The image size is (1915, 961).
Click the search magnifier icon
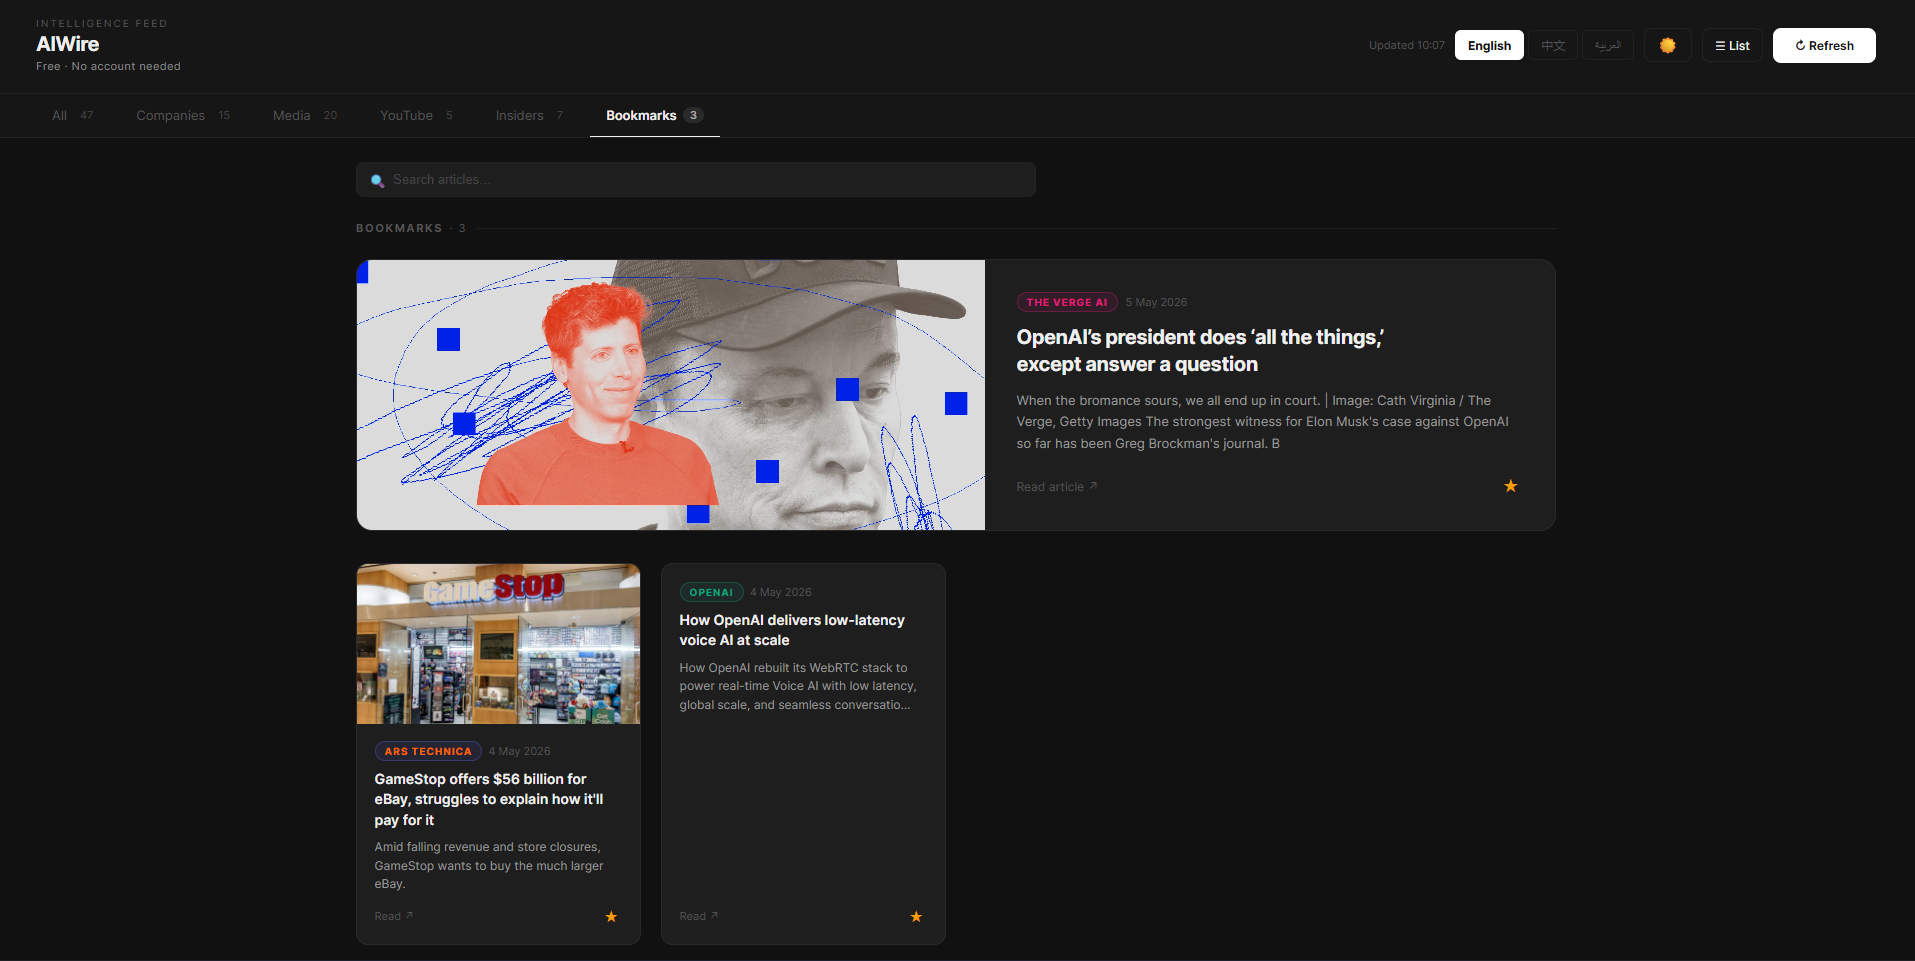(377, 180)
